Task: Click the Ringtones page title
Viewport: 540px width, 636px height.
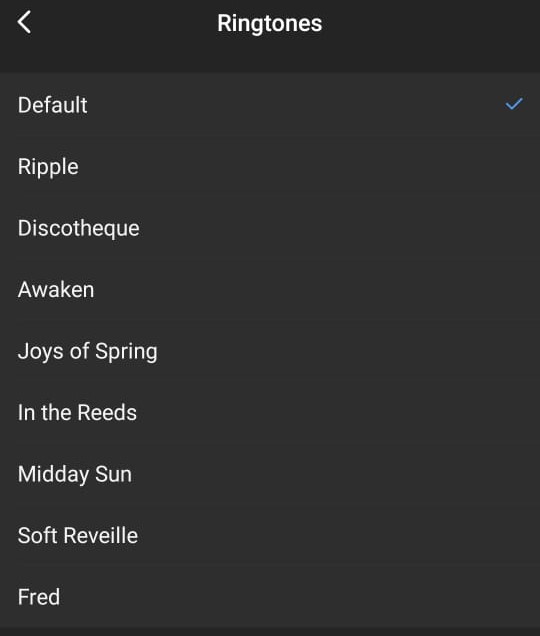Action: [x=269, y=24]
